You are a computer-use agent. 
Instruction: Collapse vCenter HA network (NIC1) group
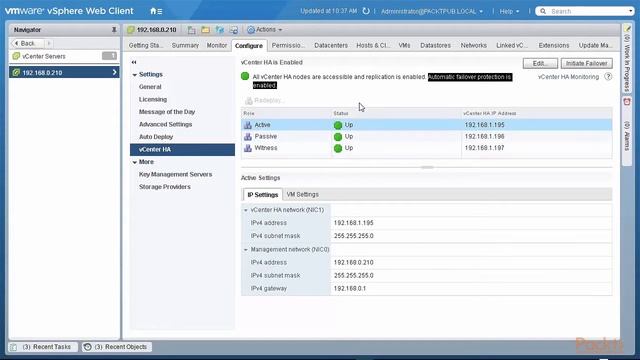coord(246,210)
